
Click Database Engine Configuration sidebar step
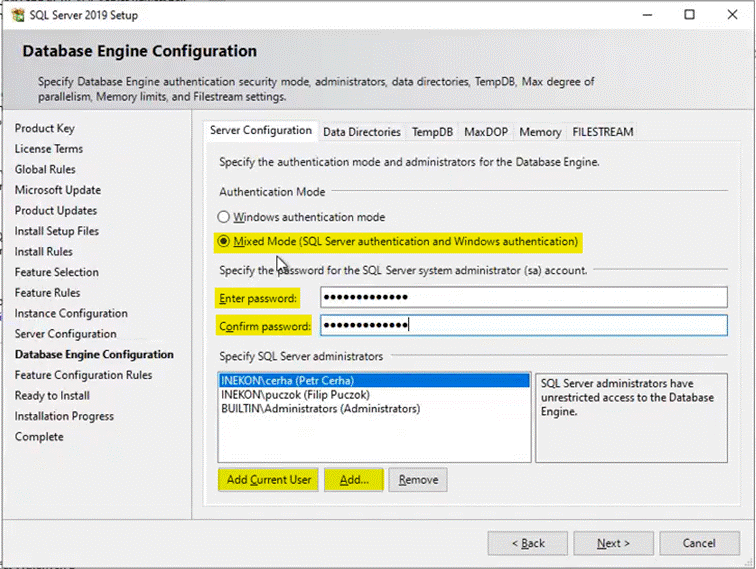pos(94,354)
